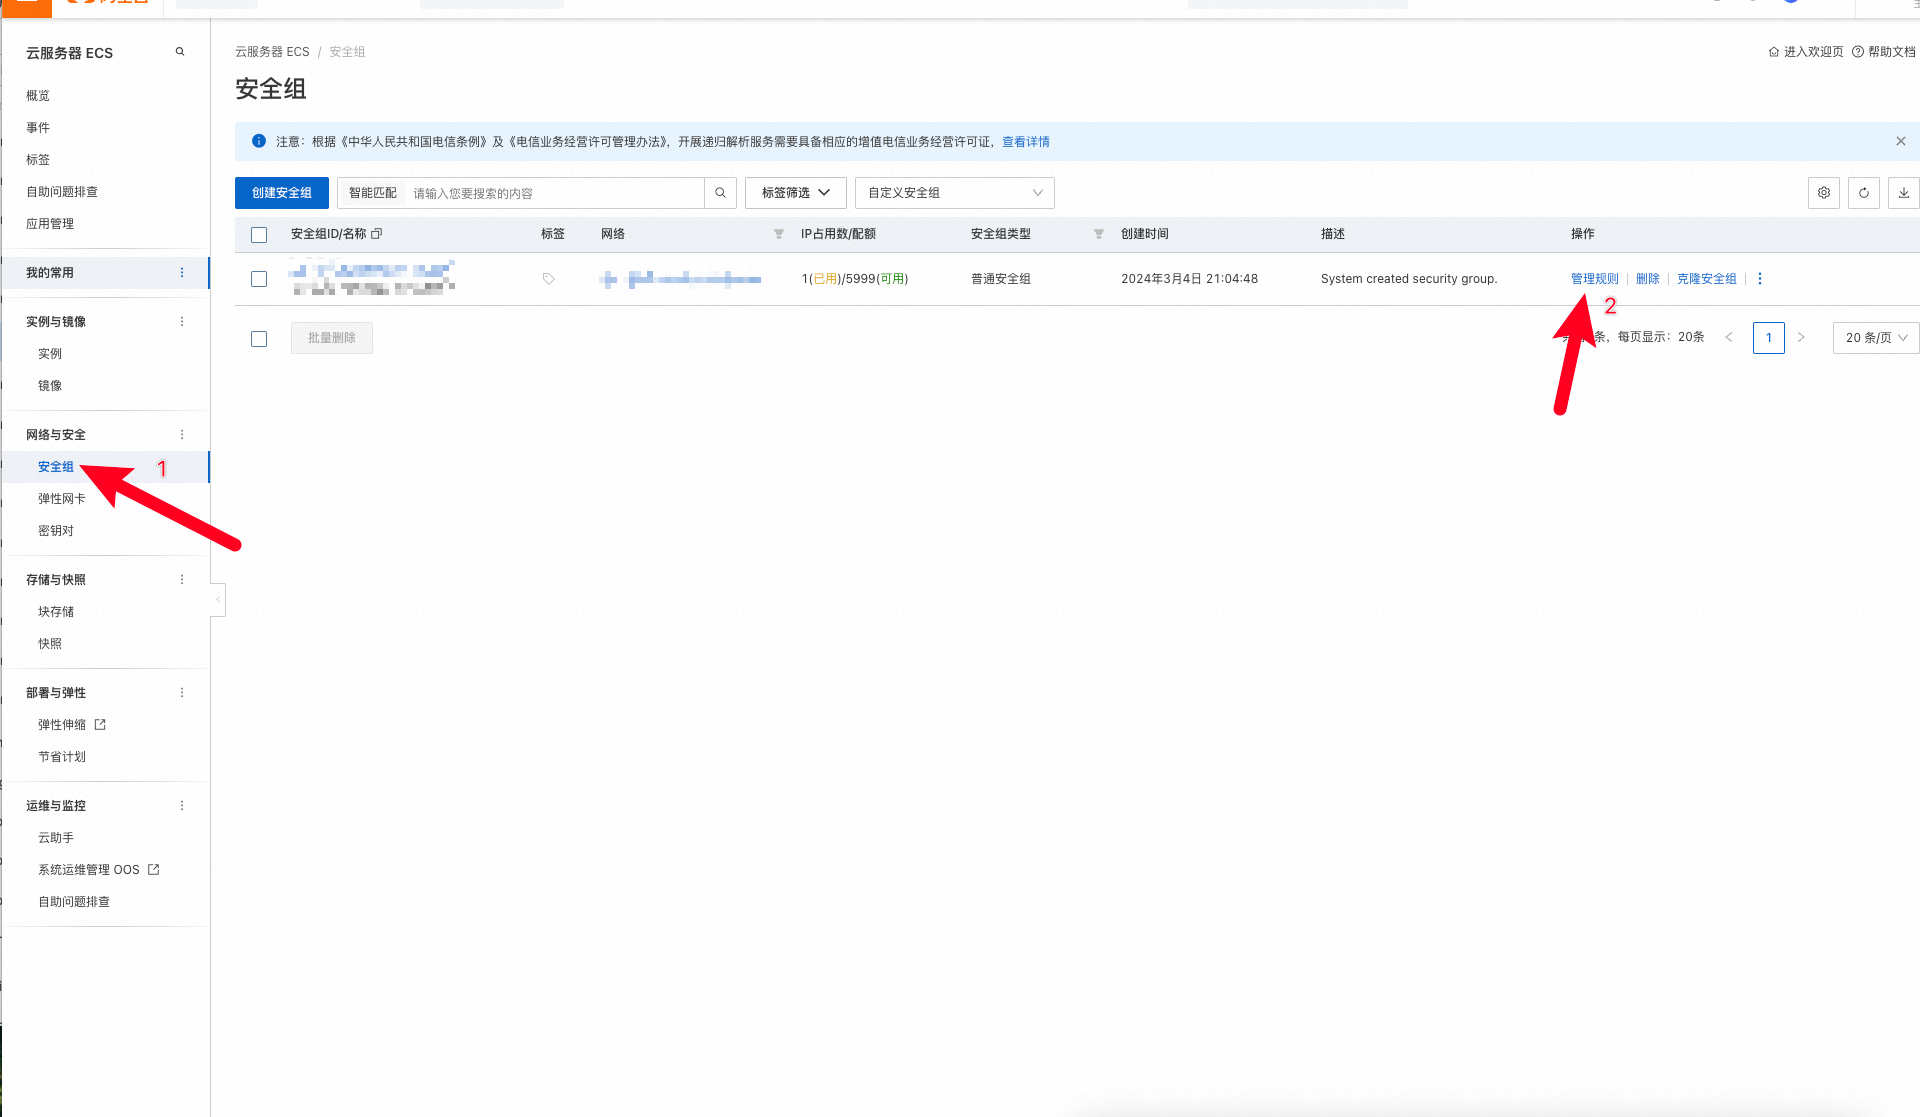Click the 创建安全组 button
1920x1117 pixels.
pyautogui.click(x=282, y=193)
